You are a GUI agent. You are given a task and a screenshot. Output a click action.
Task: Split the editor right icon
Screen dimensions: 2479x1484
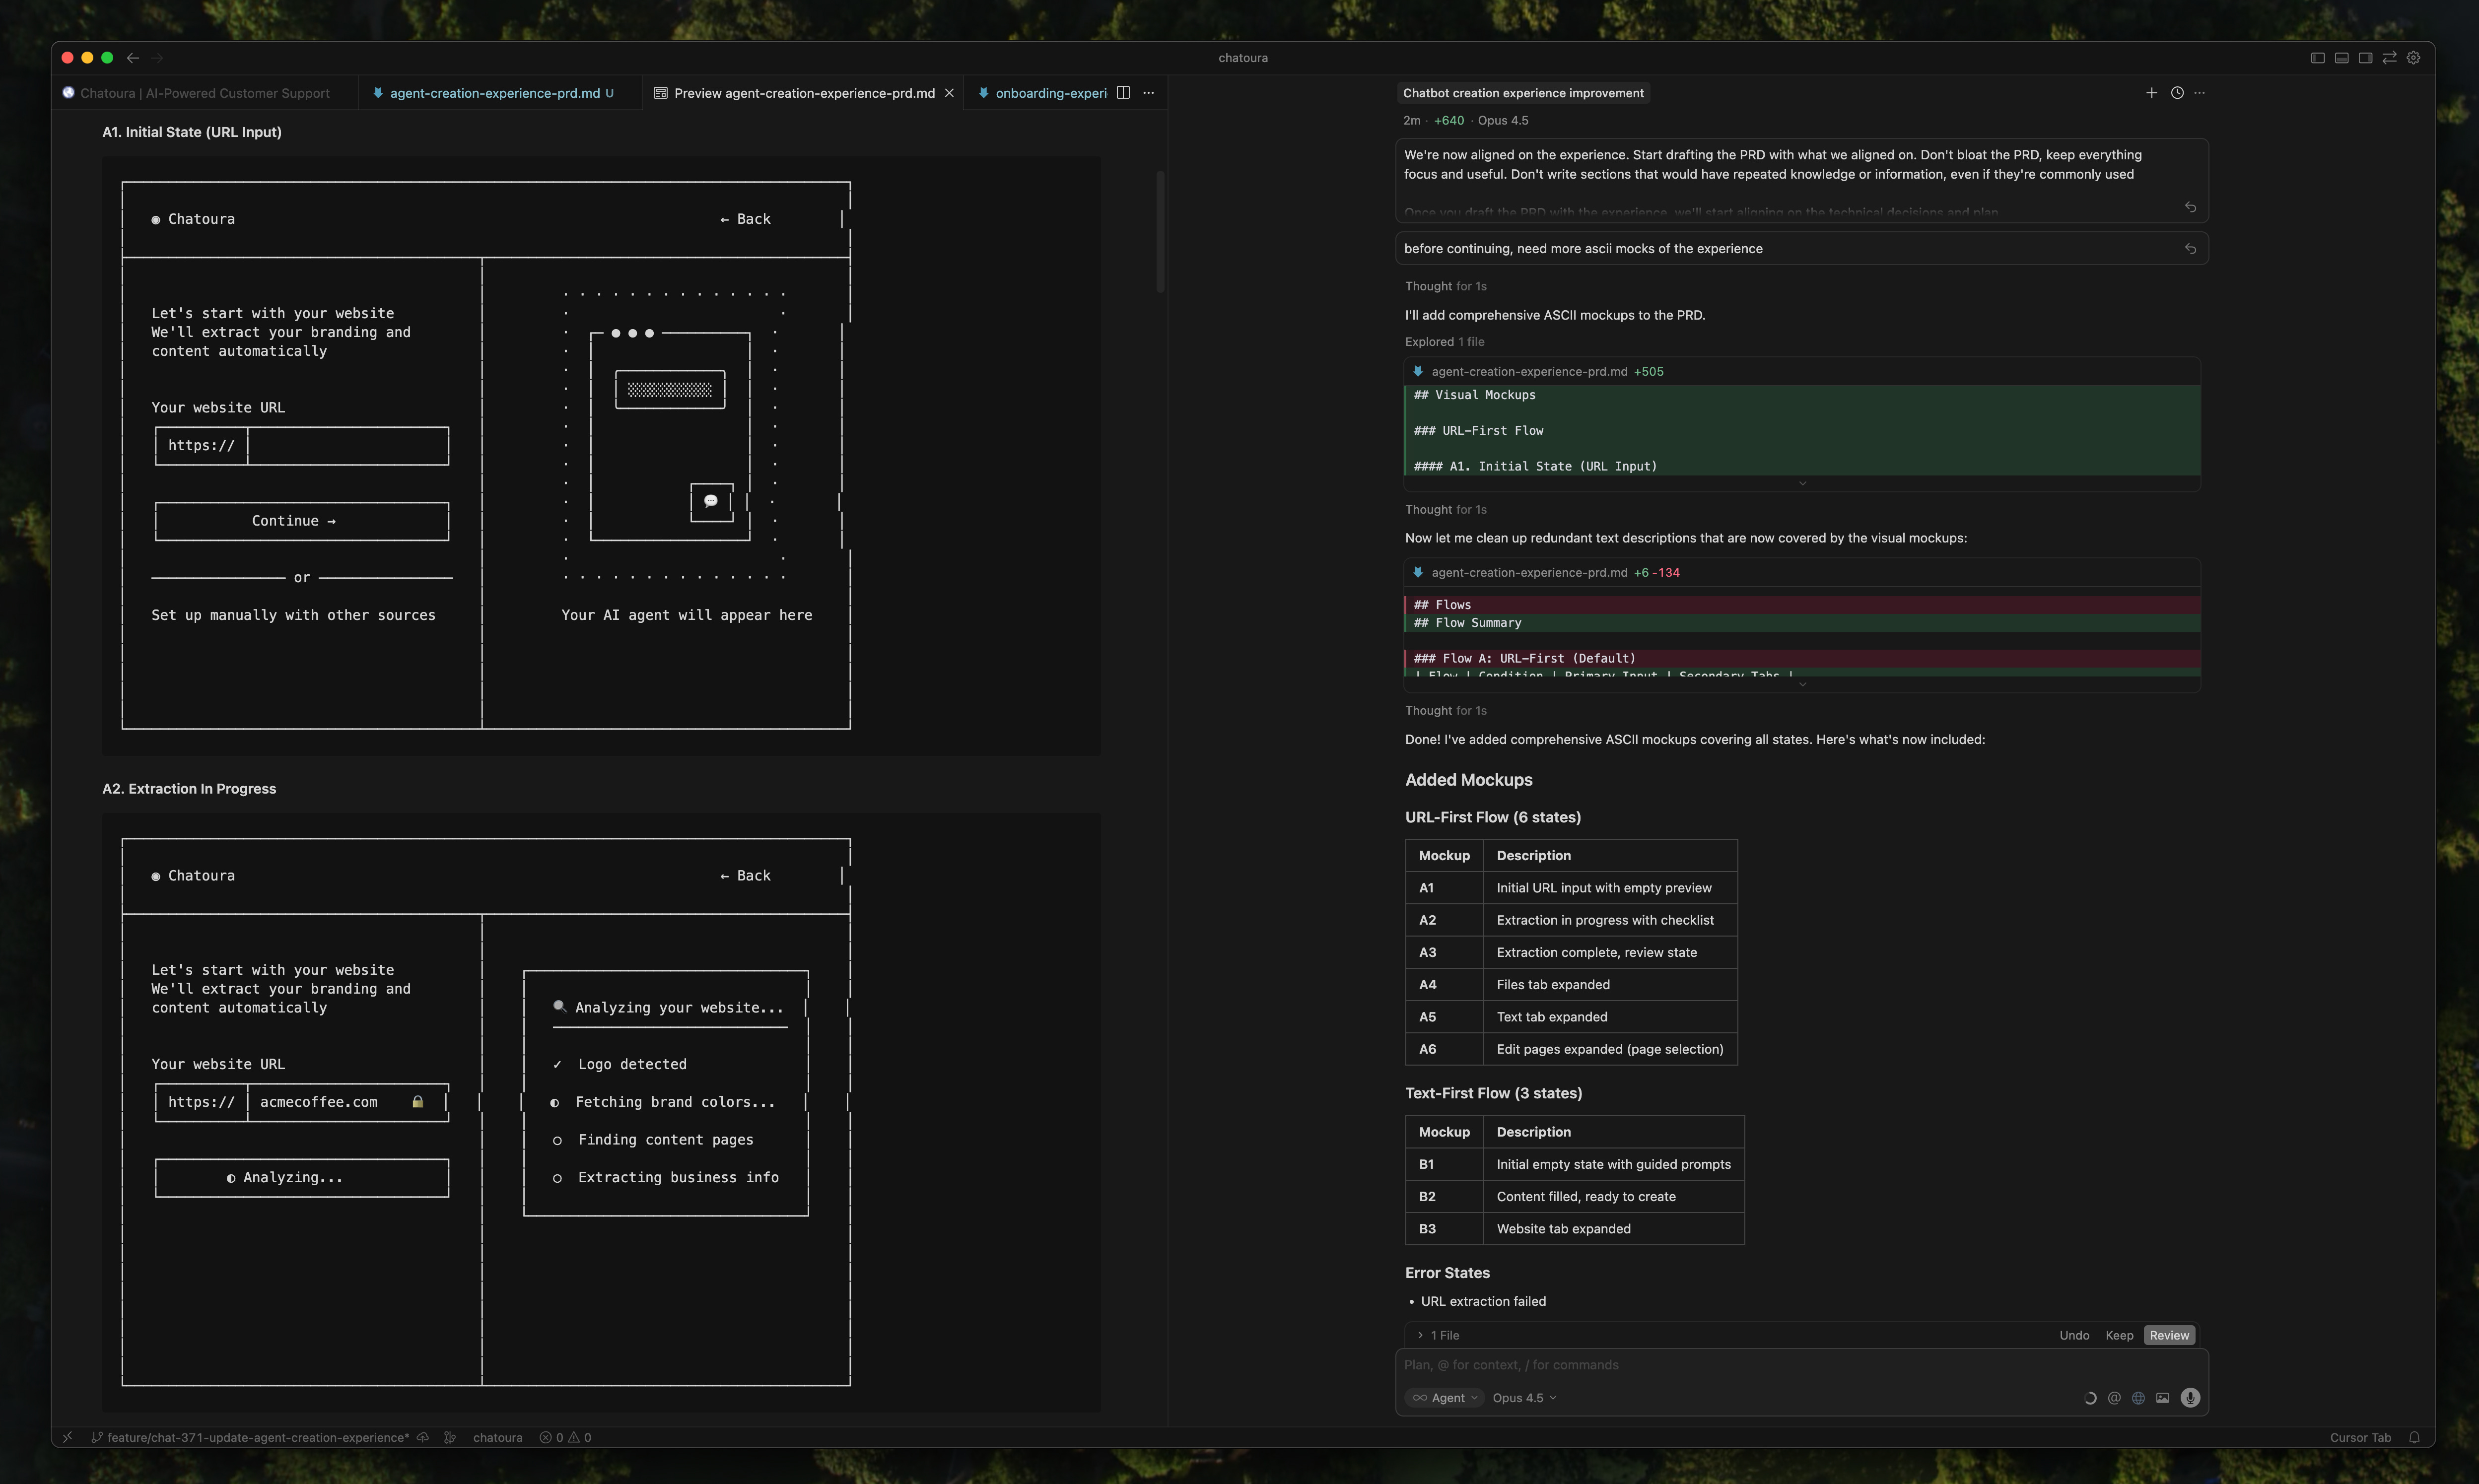pyautogui.click(x=1123, y=93)
